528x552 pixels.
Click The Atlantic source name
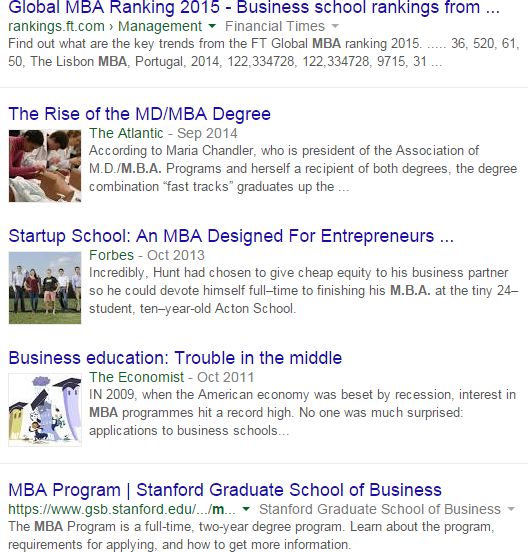[126, 133]
